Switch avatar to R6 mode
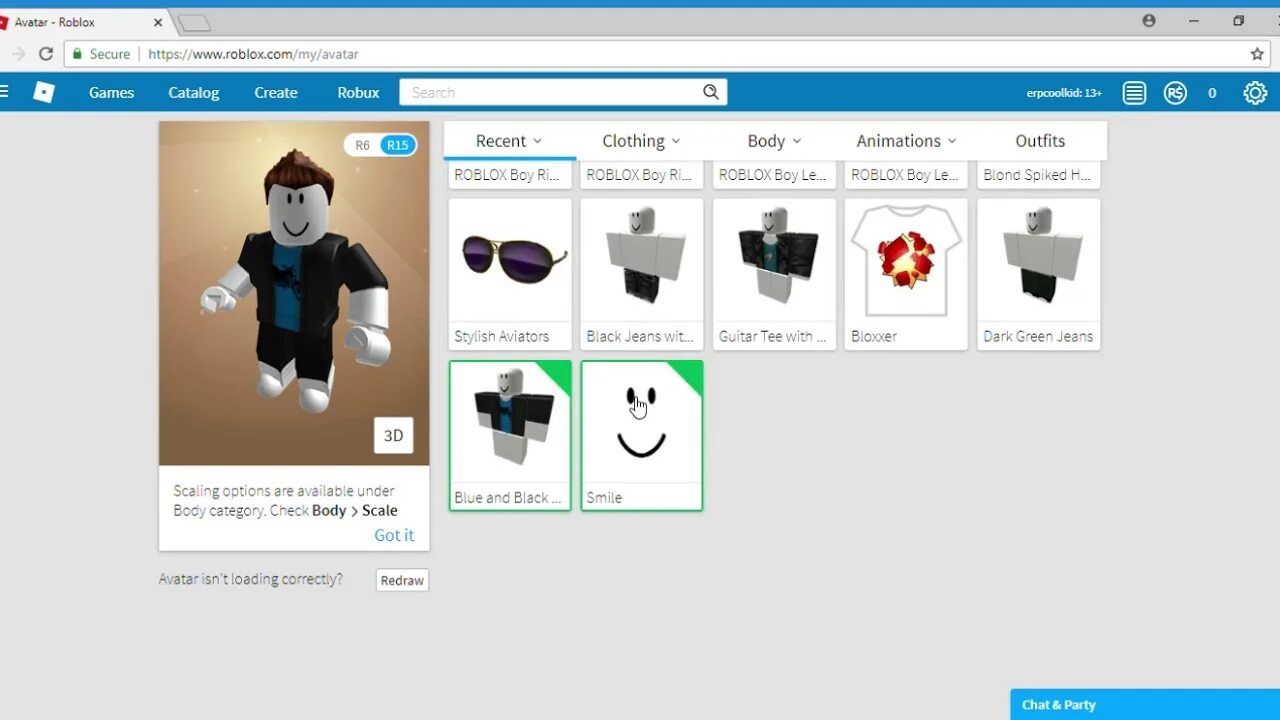 362,145
